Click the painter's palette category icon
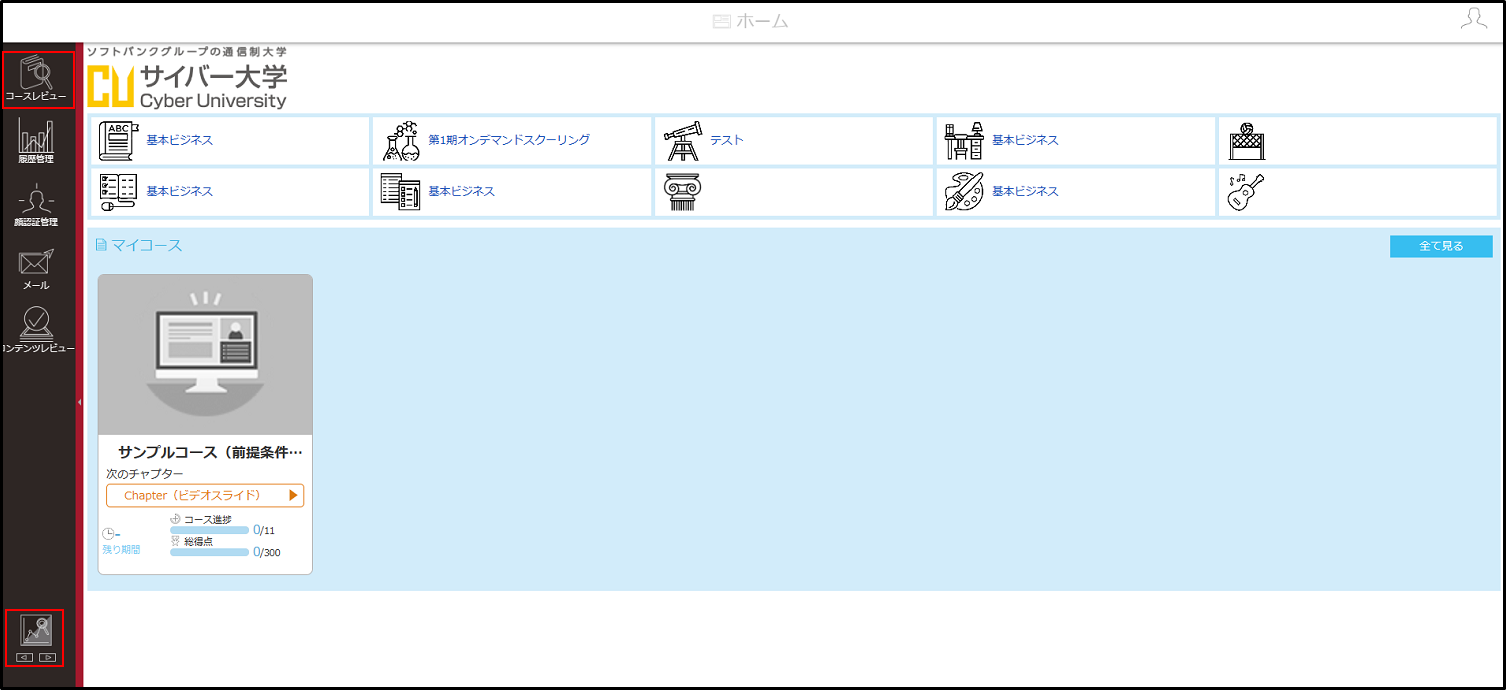The width and height of the screenshot is (1506, 690). tap(965, 192)
